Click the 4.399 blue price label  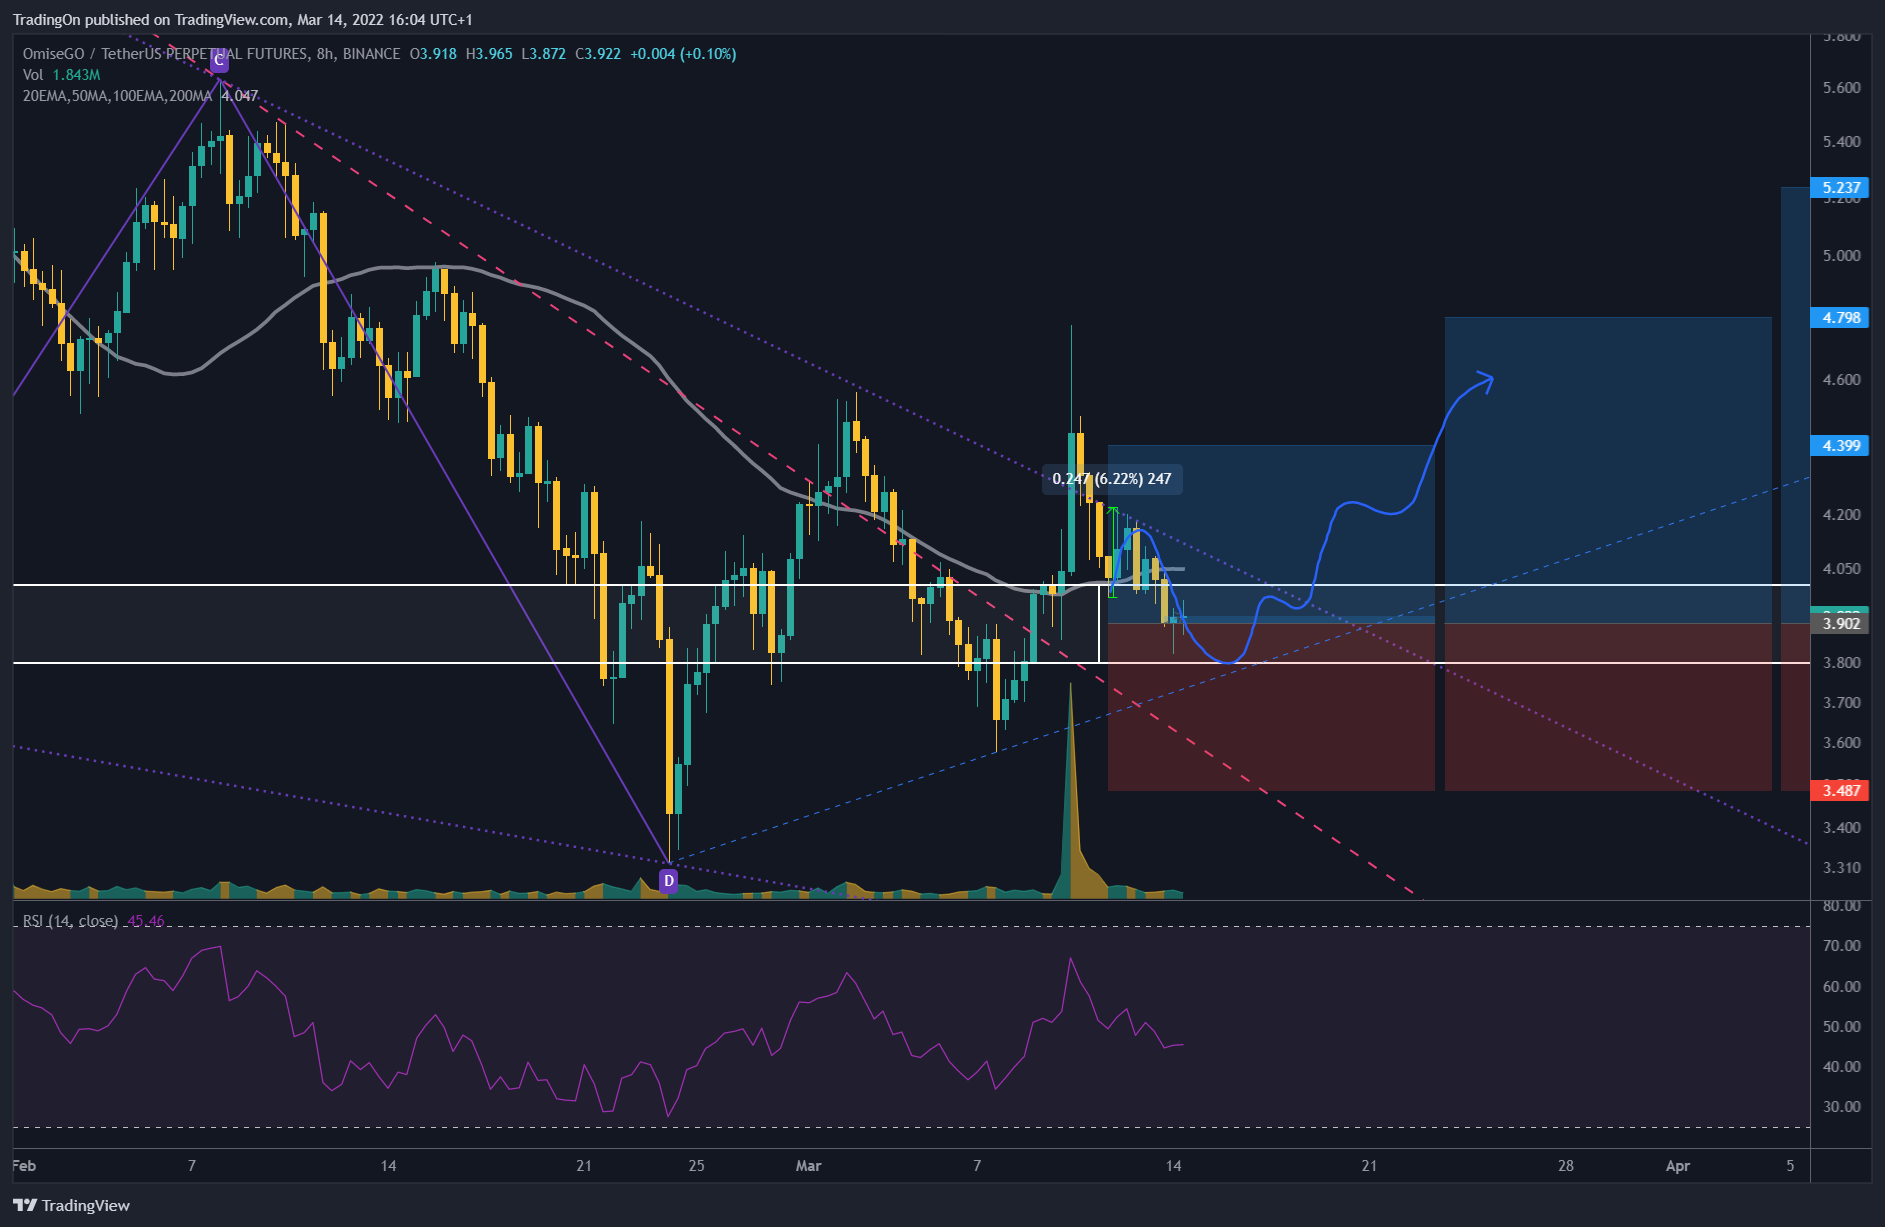click(x=1840, y=445)
